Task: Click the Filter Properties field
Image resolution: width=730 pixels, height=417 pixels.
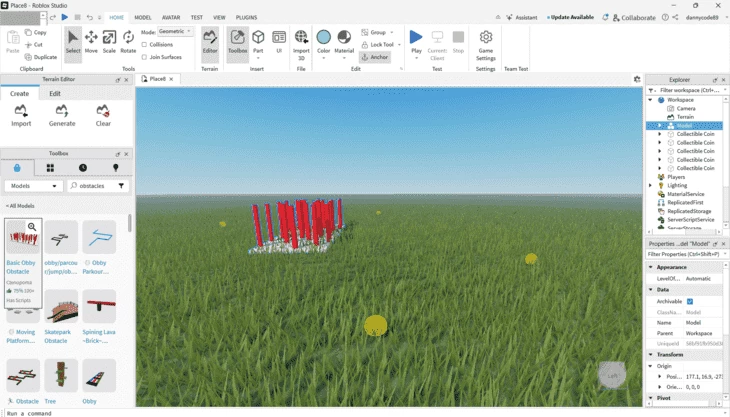Action: [683, 254]
